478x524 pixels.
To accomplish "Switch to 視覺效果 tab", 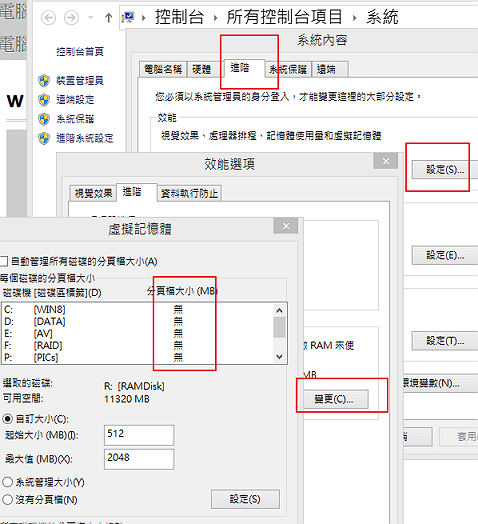I will coord(93,193).
